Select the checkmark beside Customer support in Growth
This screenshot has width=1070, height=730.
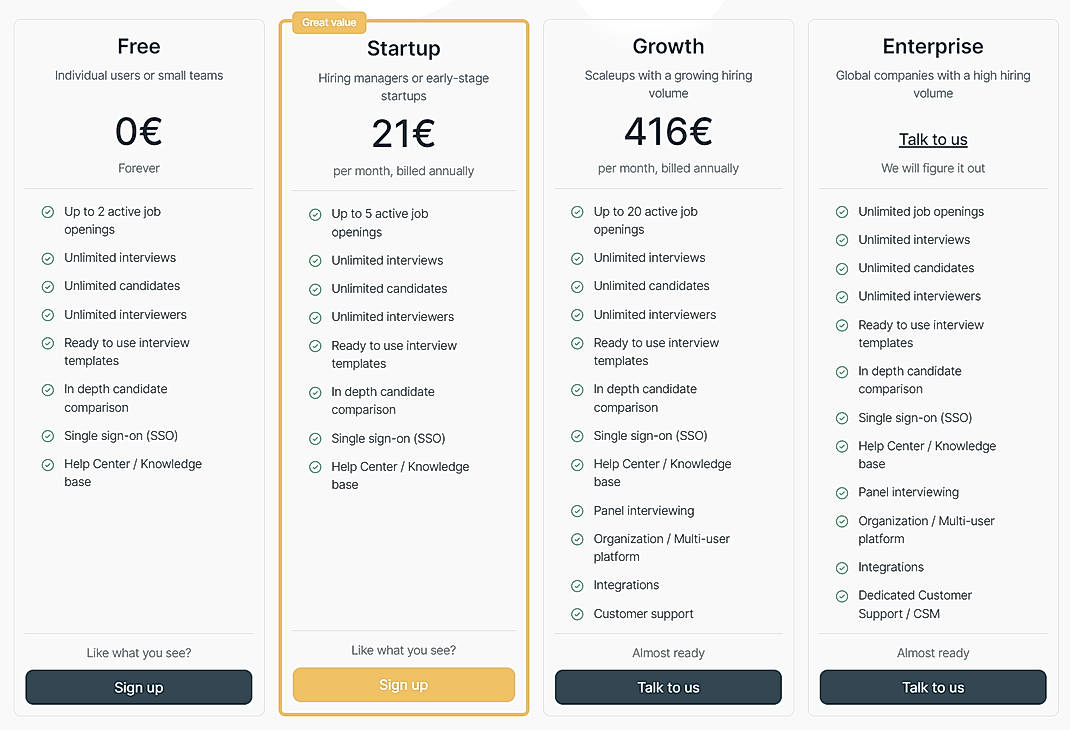577,614
